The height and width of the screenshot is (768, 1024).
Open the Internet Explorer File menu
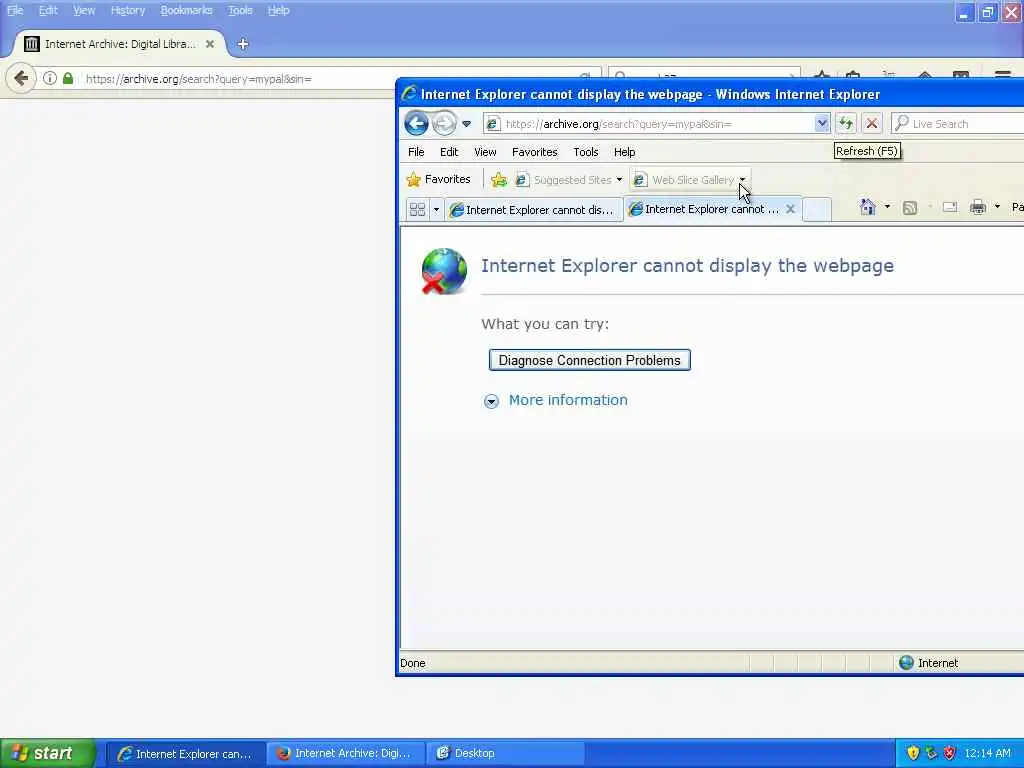click(416, 152)
